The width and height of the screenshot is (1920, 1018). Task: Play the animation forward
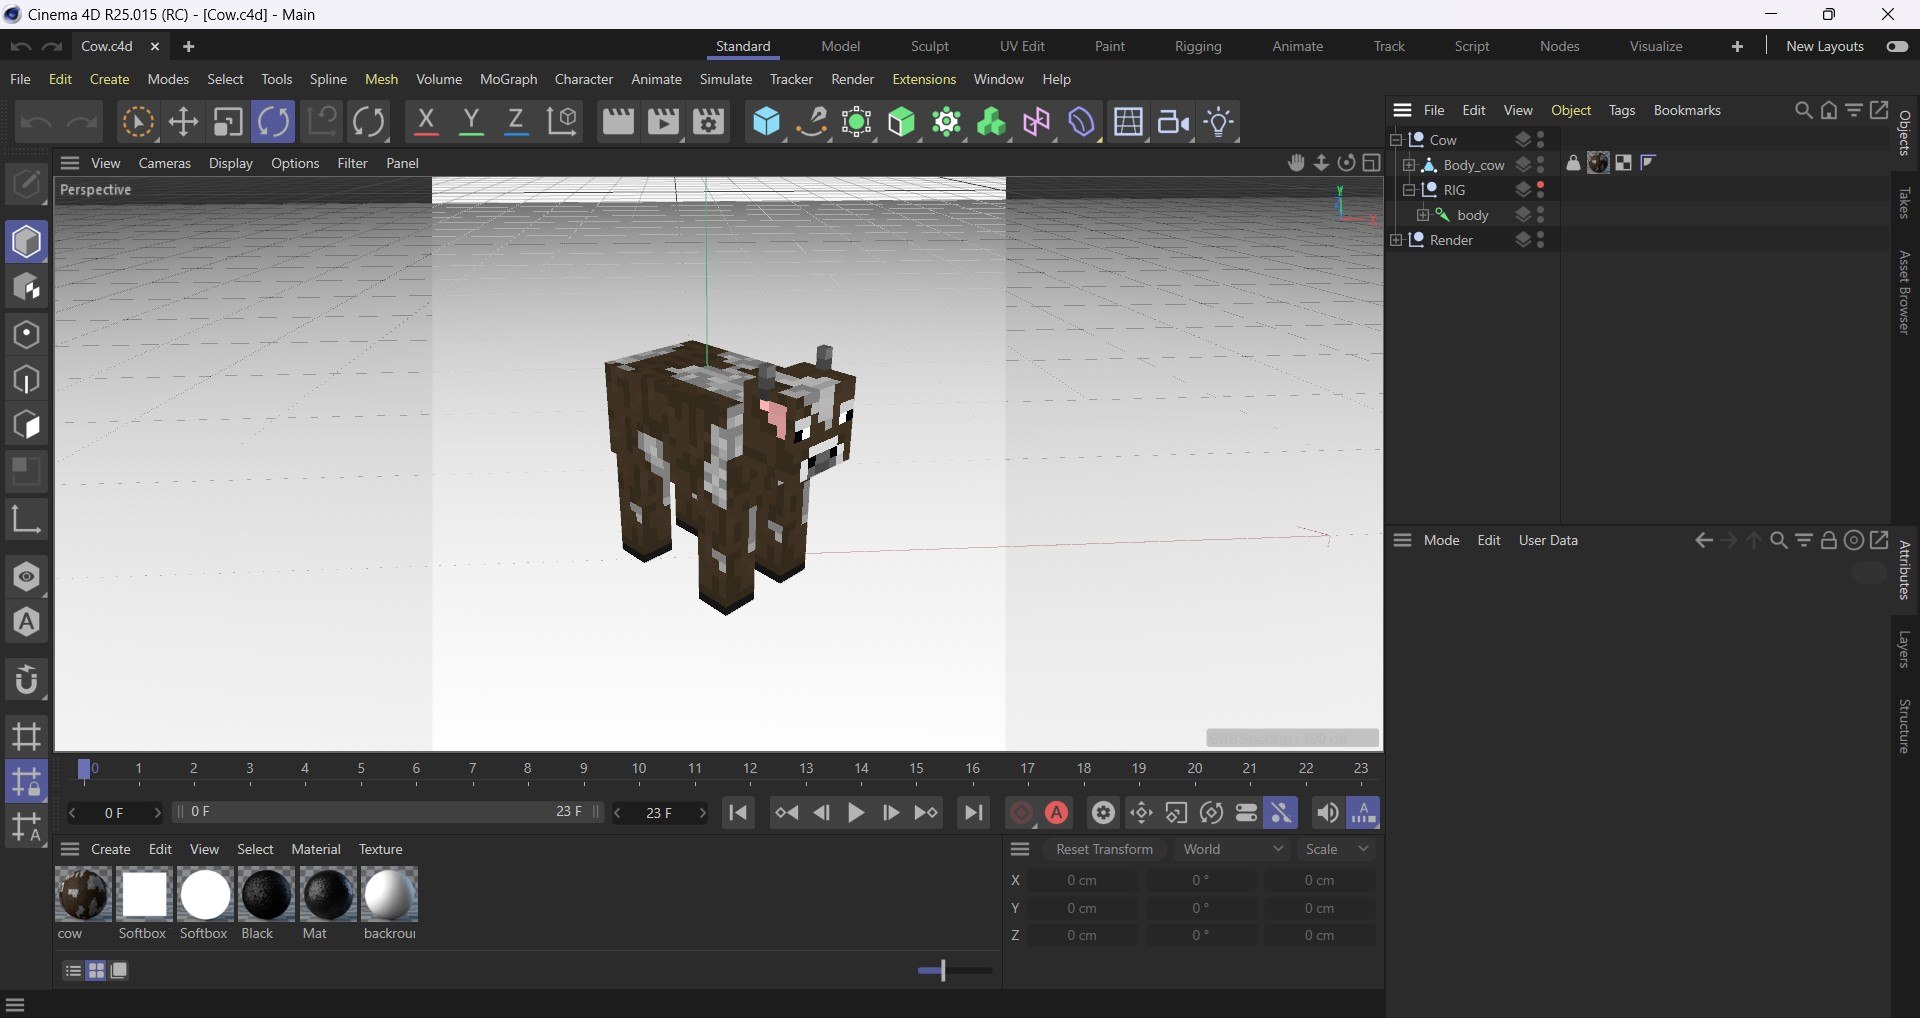(856, 813)
